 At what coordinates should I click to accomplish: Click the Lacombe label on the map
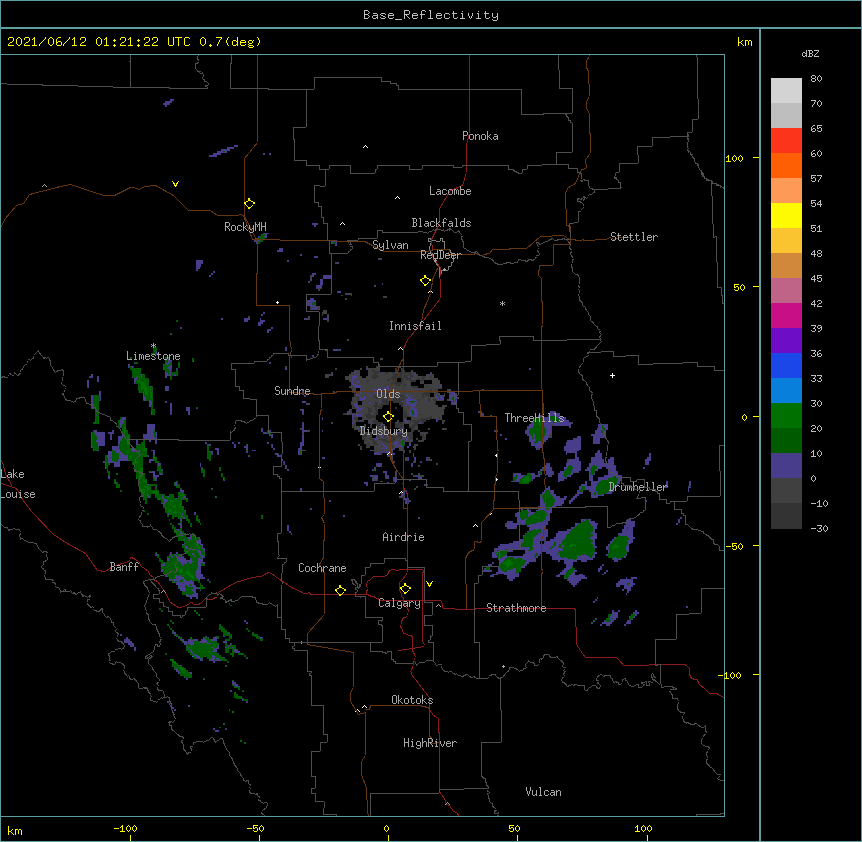(450, 191)
